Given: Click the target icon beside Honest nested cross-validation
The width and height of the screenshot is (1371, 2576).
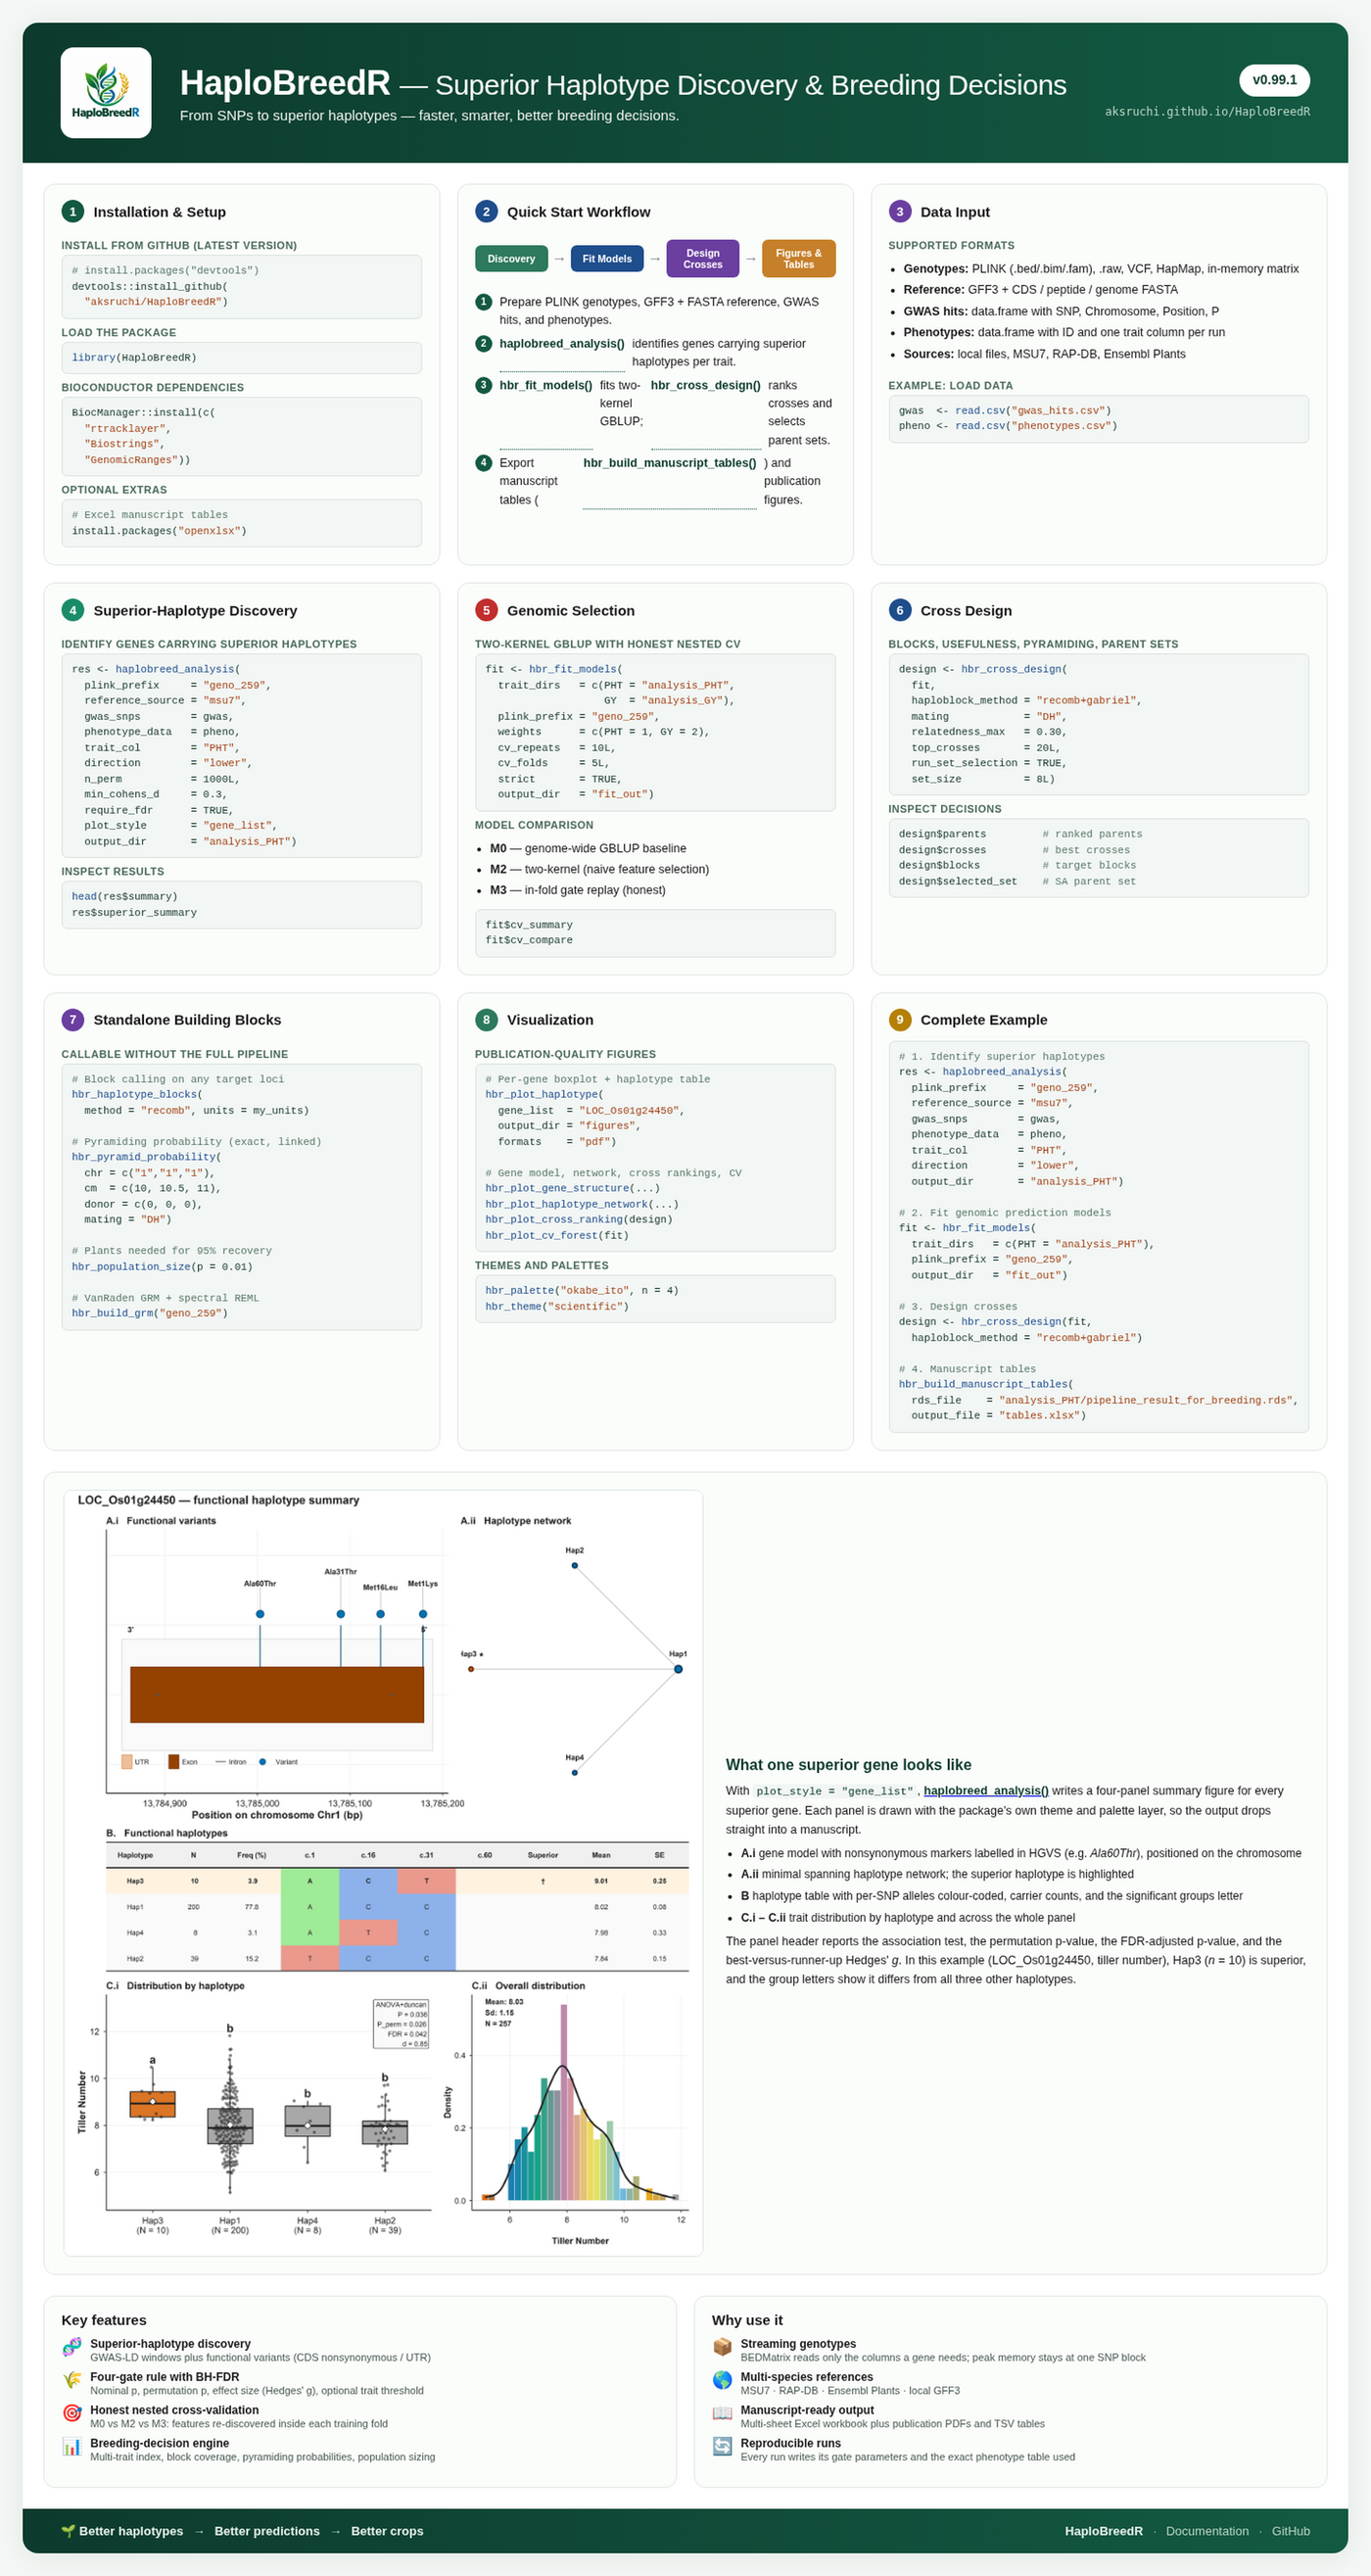Looking at the screenshot, I should point(71,2413).
